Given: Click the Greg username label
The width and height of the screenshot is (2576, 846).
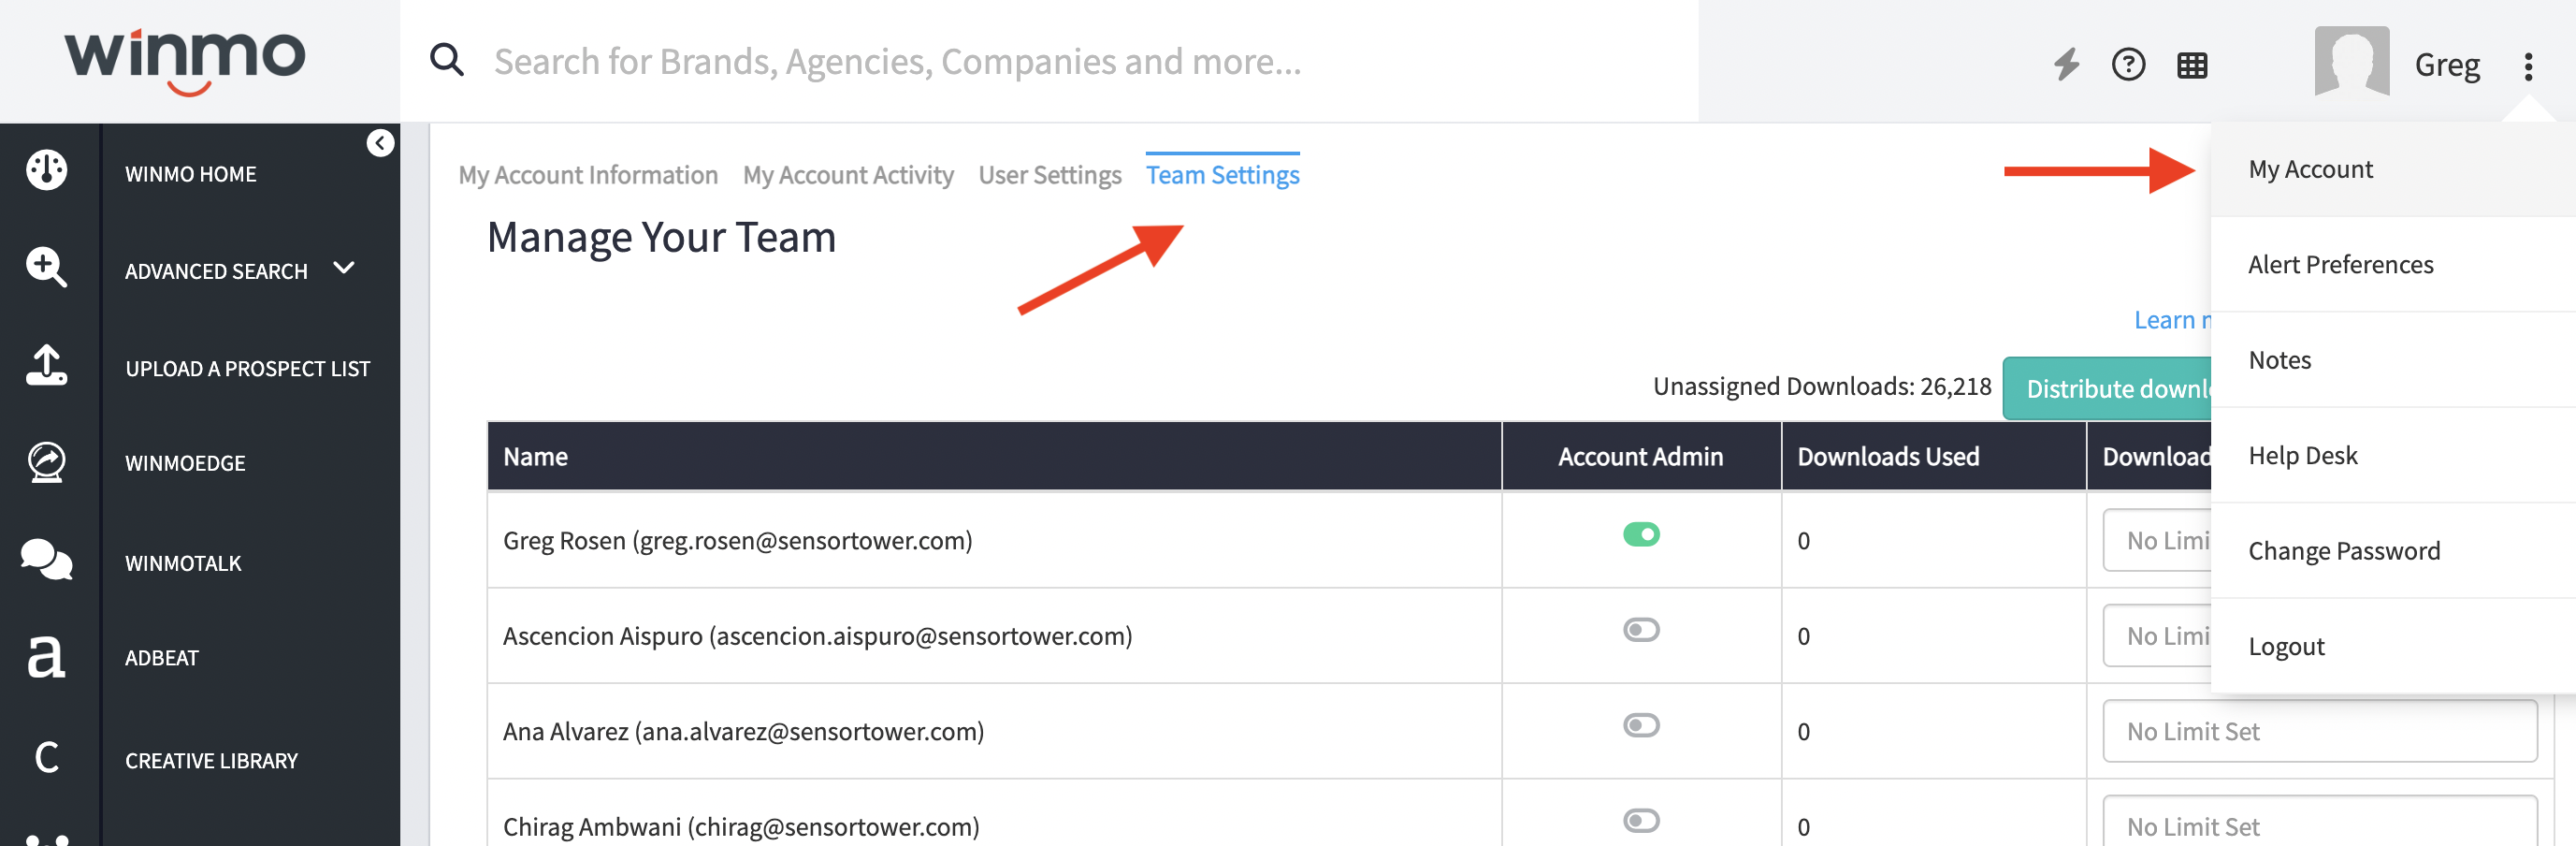Looking at the screenshot, I should [2447, 65].
